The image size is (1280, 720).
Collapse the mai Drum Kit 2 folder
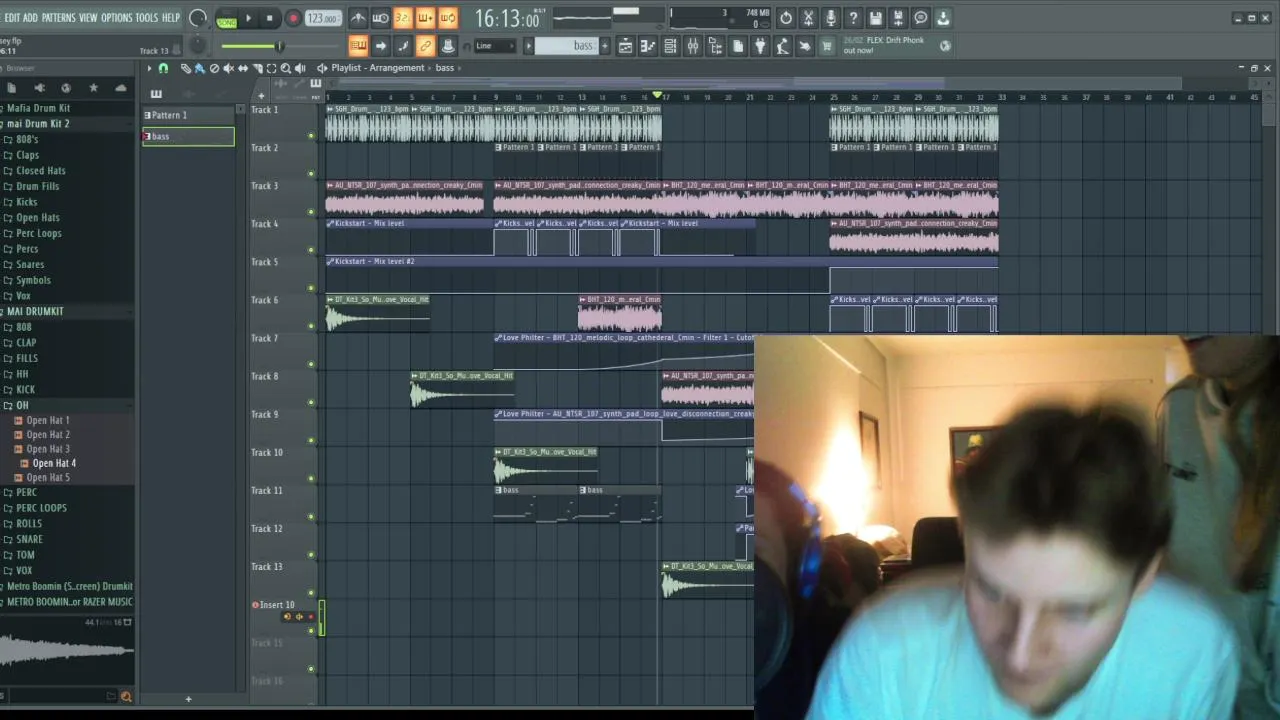pos(39,124)
